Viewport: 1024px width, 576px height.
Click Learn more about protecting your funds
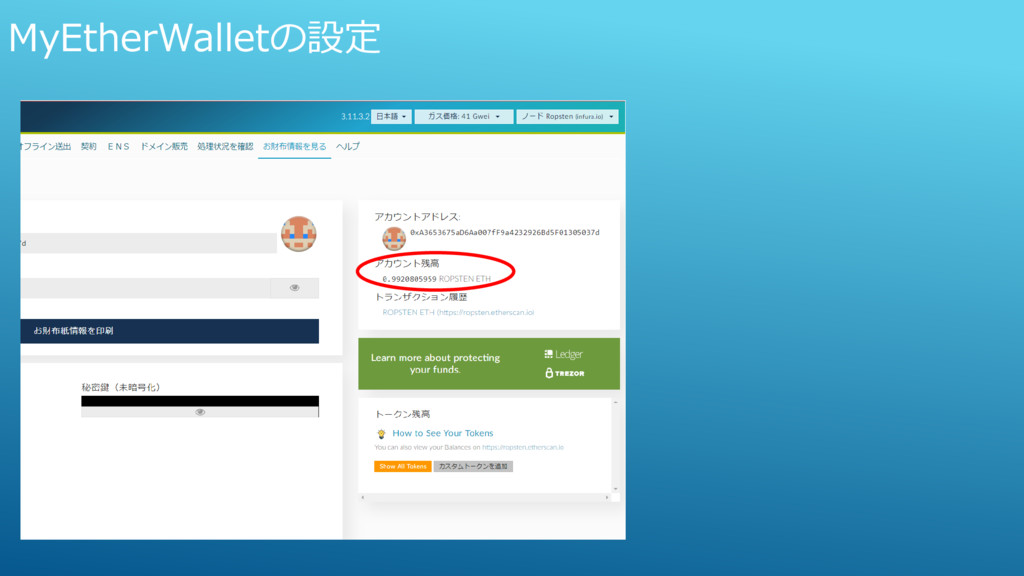click(x=436, y=363)
